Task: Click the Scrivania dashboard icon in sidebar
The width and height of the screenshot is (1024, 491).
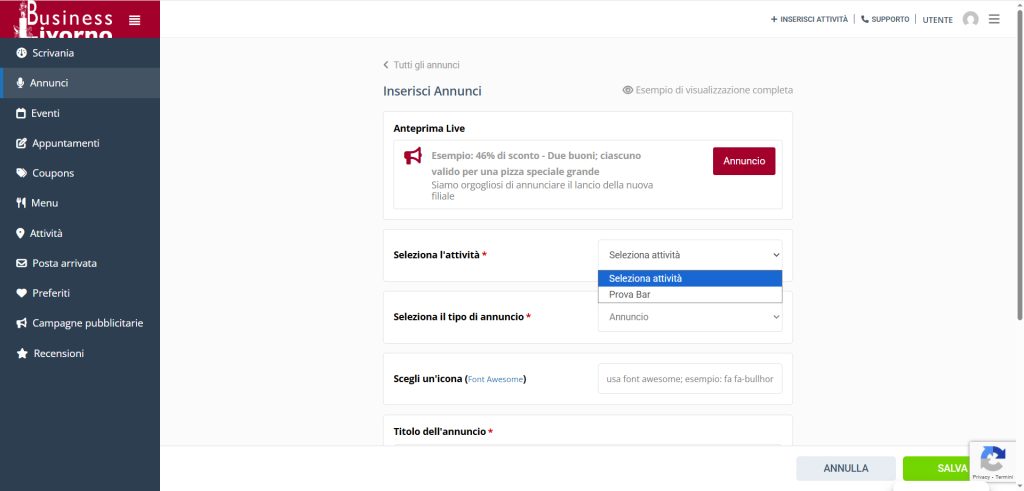Action: (22, 53)
